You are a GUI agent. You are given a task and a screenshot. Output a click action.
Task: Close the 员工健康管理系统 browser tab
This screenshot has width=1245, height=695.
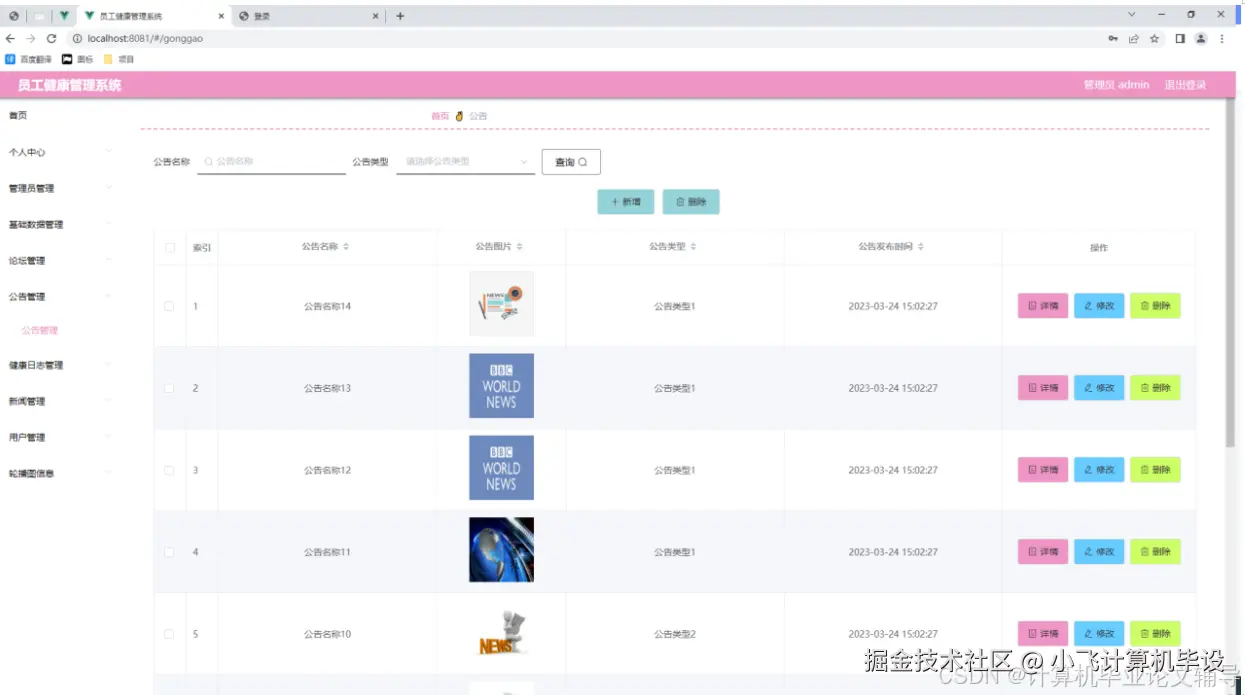pyautogui.click(x=221, y=16)
